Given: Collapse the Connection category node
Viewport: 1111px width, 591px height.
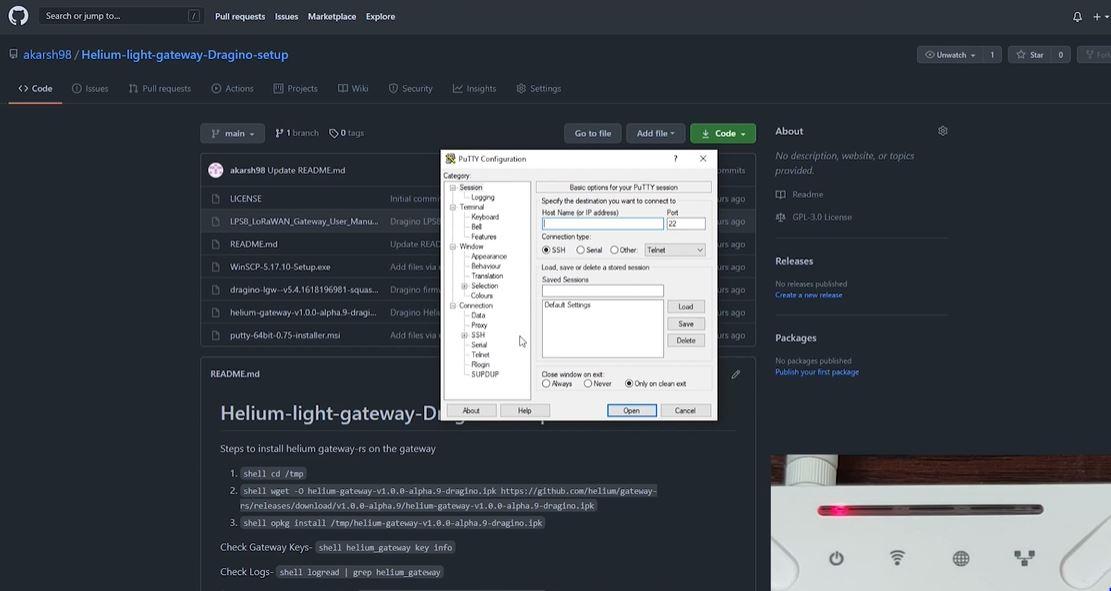Looking at the screenshot, I should point(453,305).
